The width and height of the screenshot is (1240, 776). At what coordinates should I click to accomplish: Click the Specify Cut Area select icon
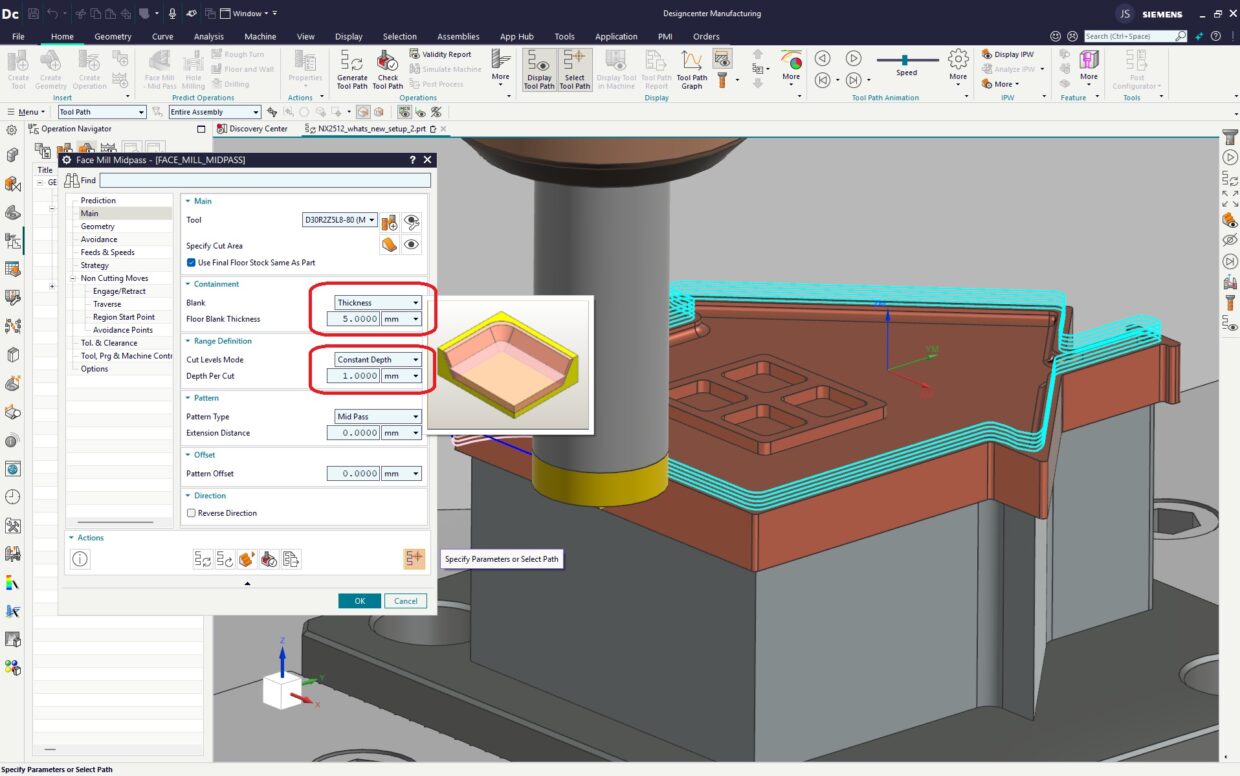click(x=389, y=245)
